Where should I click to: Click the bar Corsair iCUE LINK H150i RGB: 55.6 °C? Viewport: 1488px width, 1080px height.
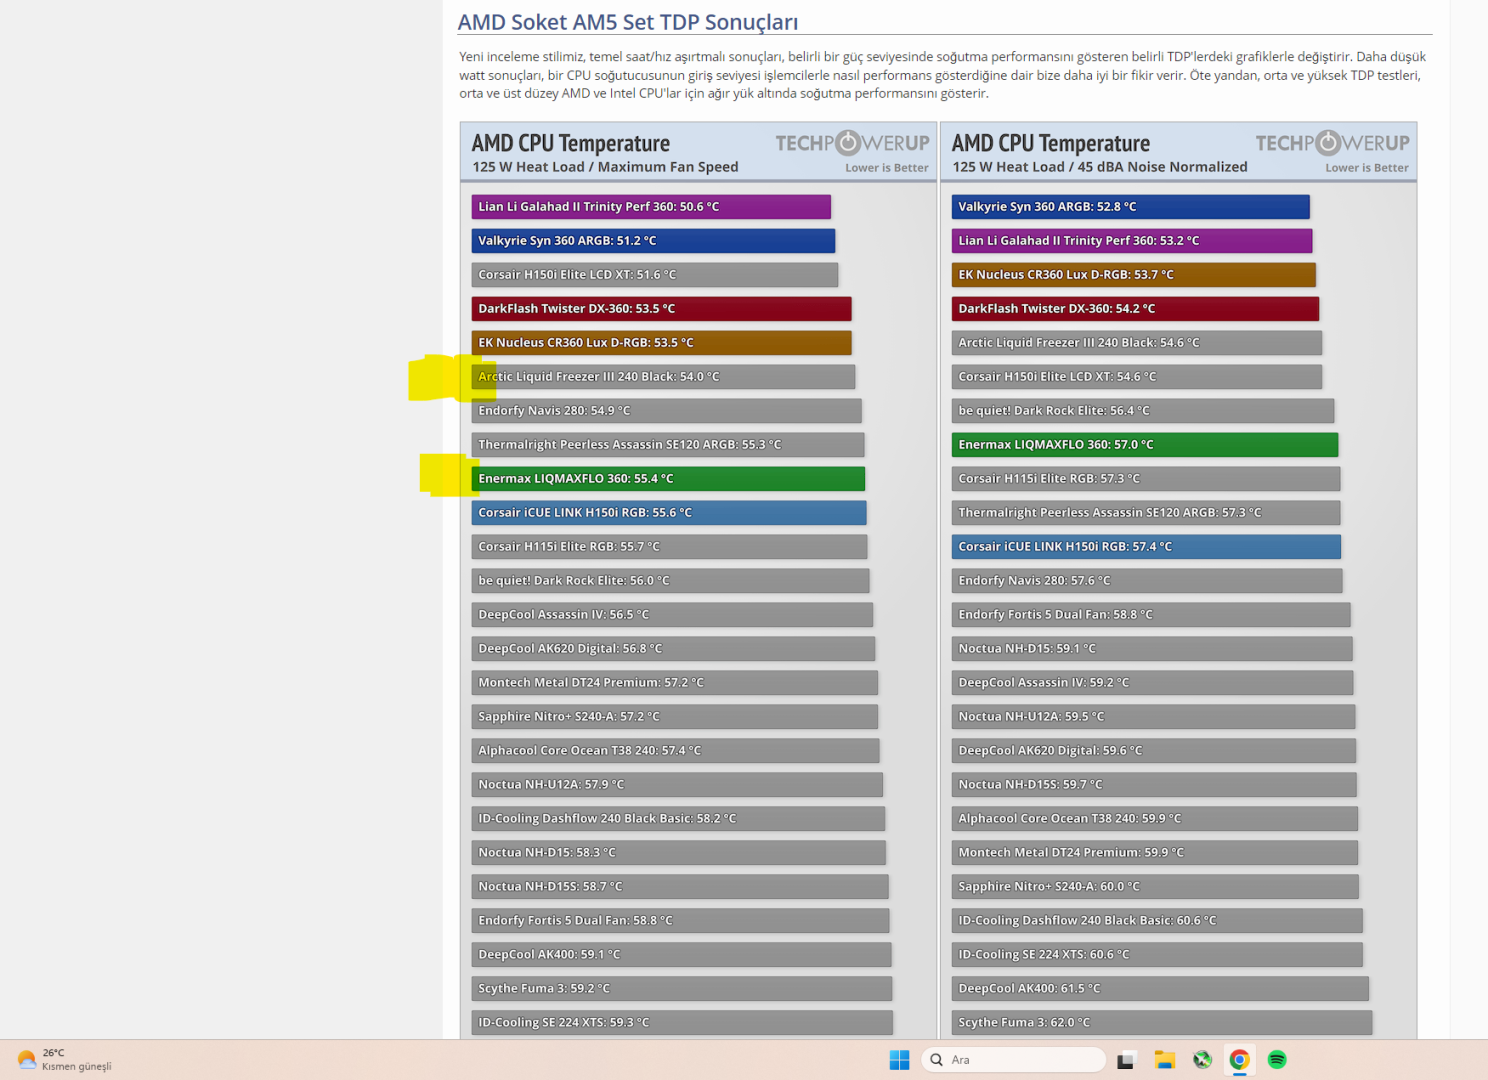669,513
